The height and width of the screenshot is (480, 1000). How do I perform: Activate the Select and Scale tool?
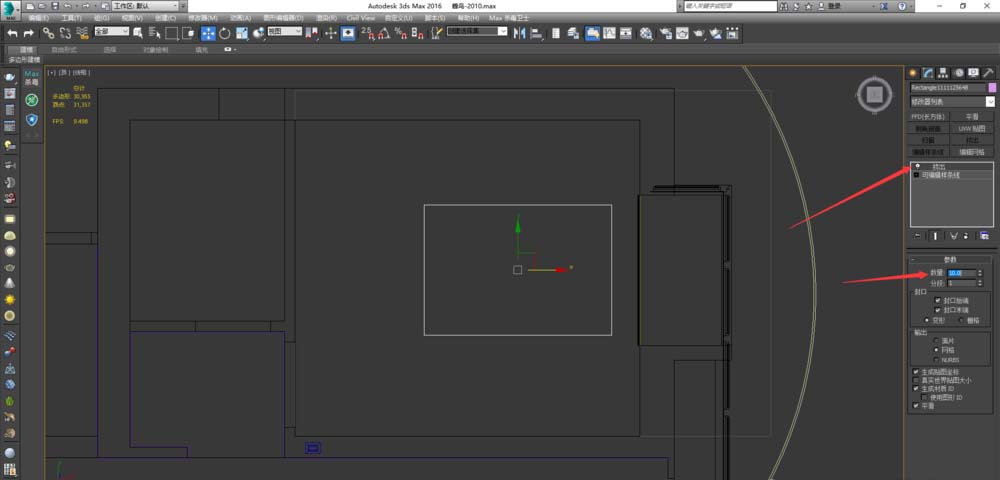[242, 33]
